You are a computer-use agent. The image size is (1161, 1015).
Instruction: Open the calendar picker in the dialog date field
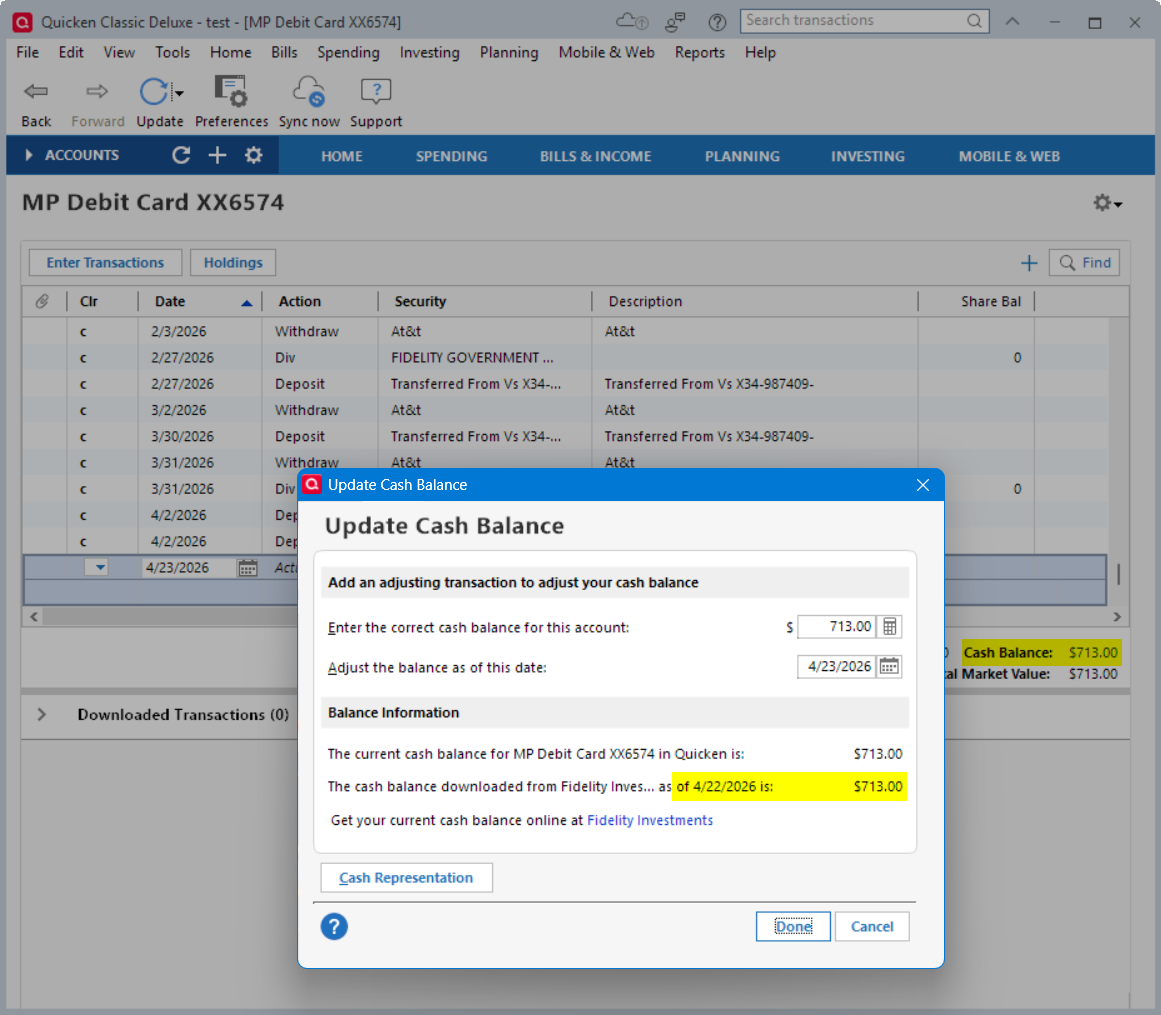pos(889,667)
